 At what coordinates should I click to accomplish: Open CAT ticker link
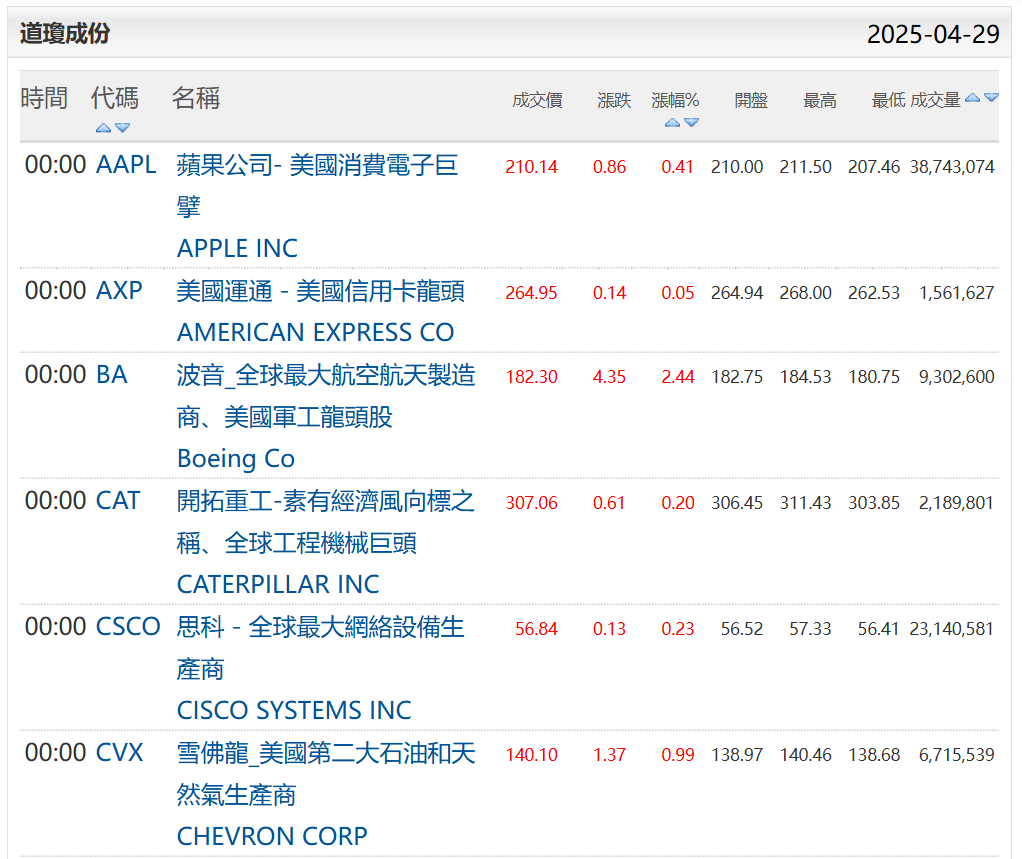pos(118,501)
